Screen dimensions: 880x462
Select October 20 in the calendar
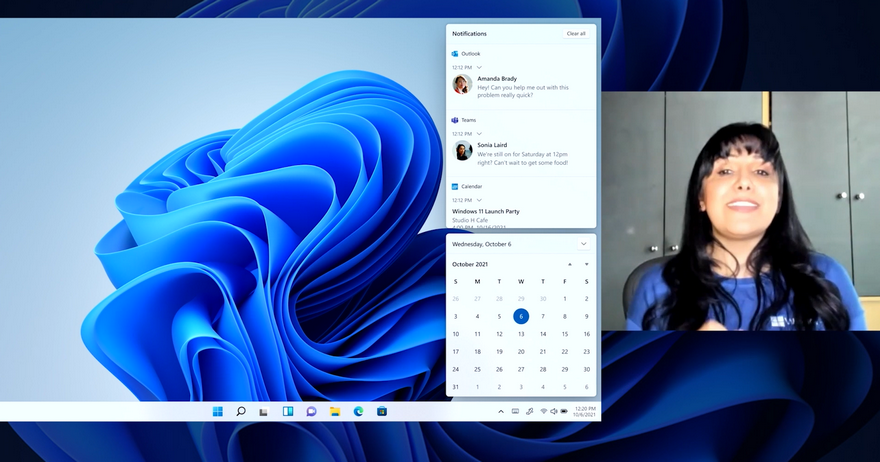pyautogui.click(x=521, y=352)
